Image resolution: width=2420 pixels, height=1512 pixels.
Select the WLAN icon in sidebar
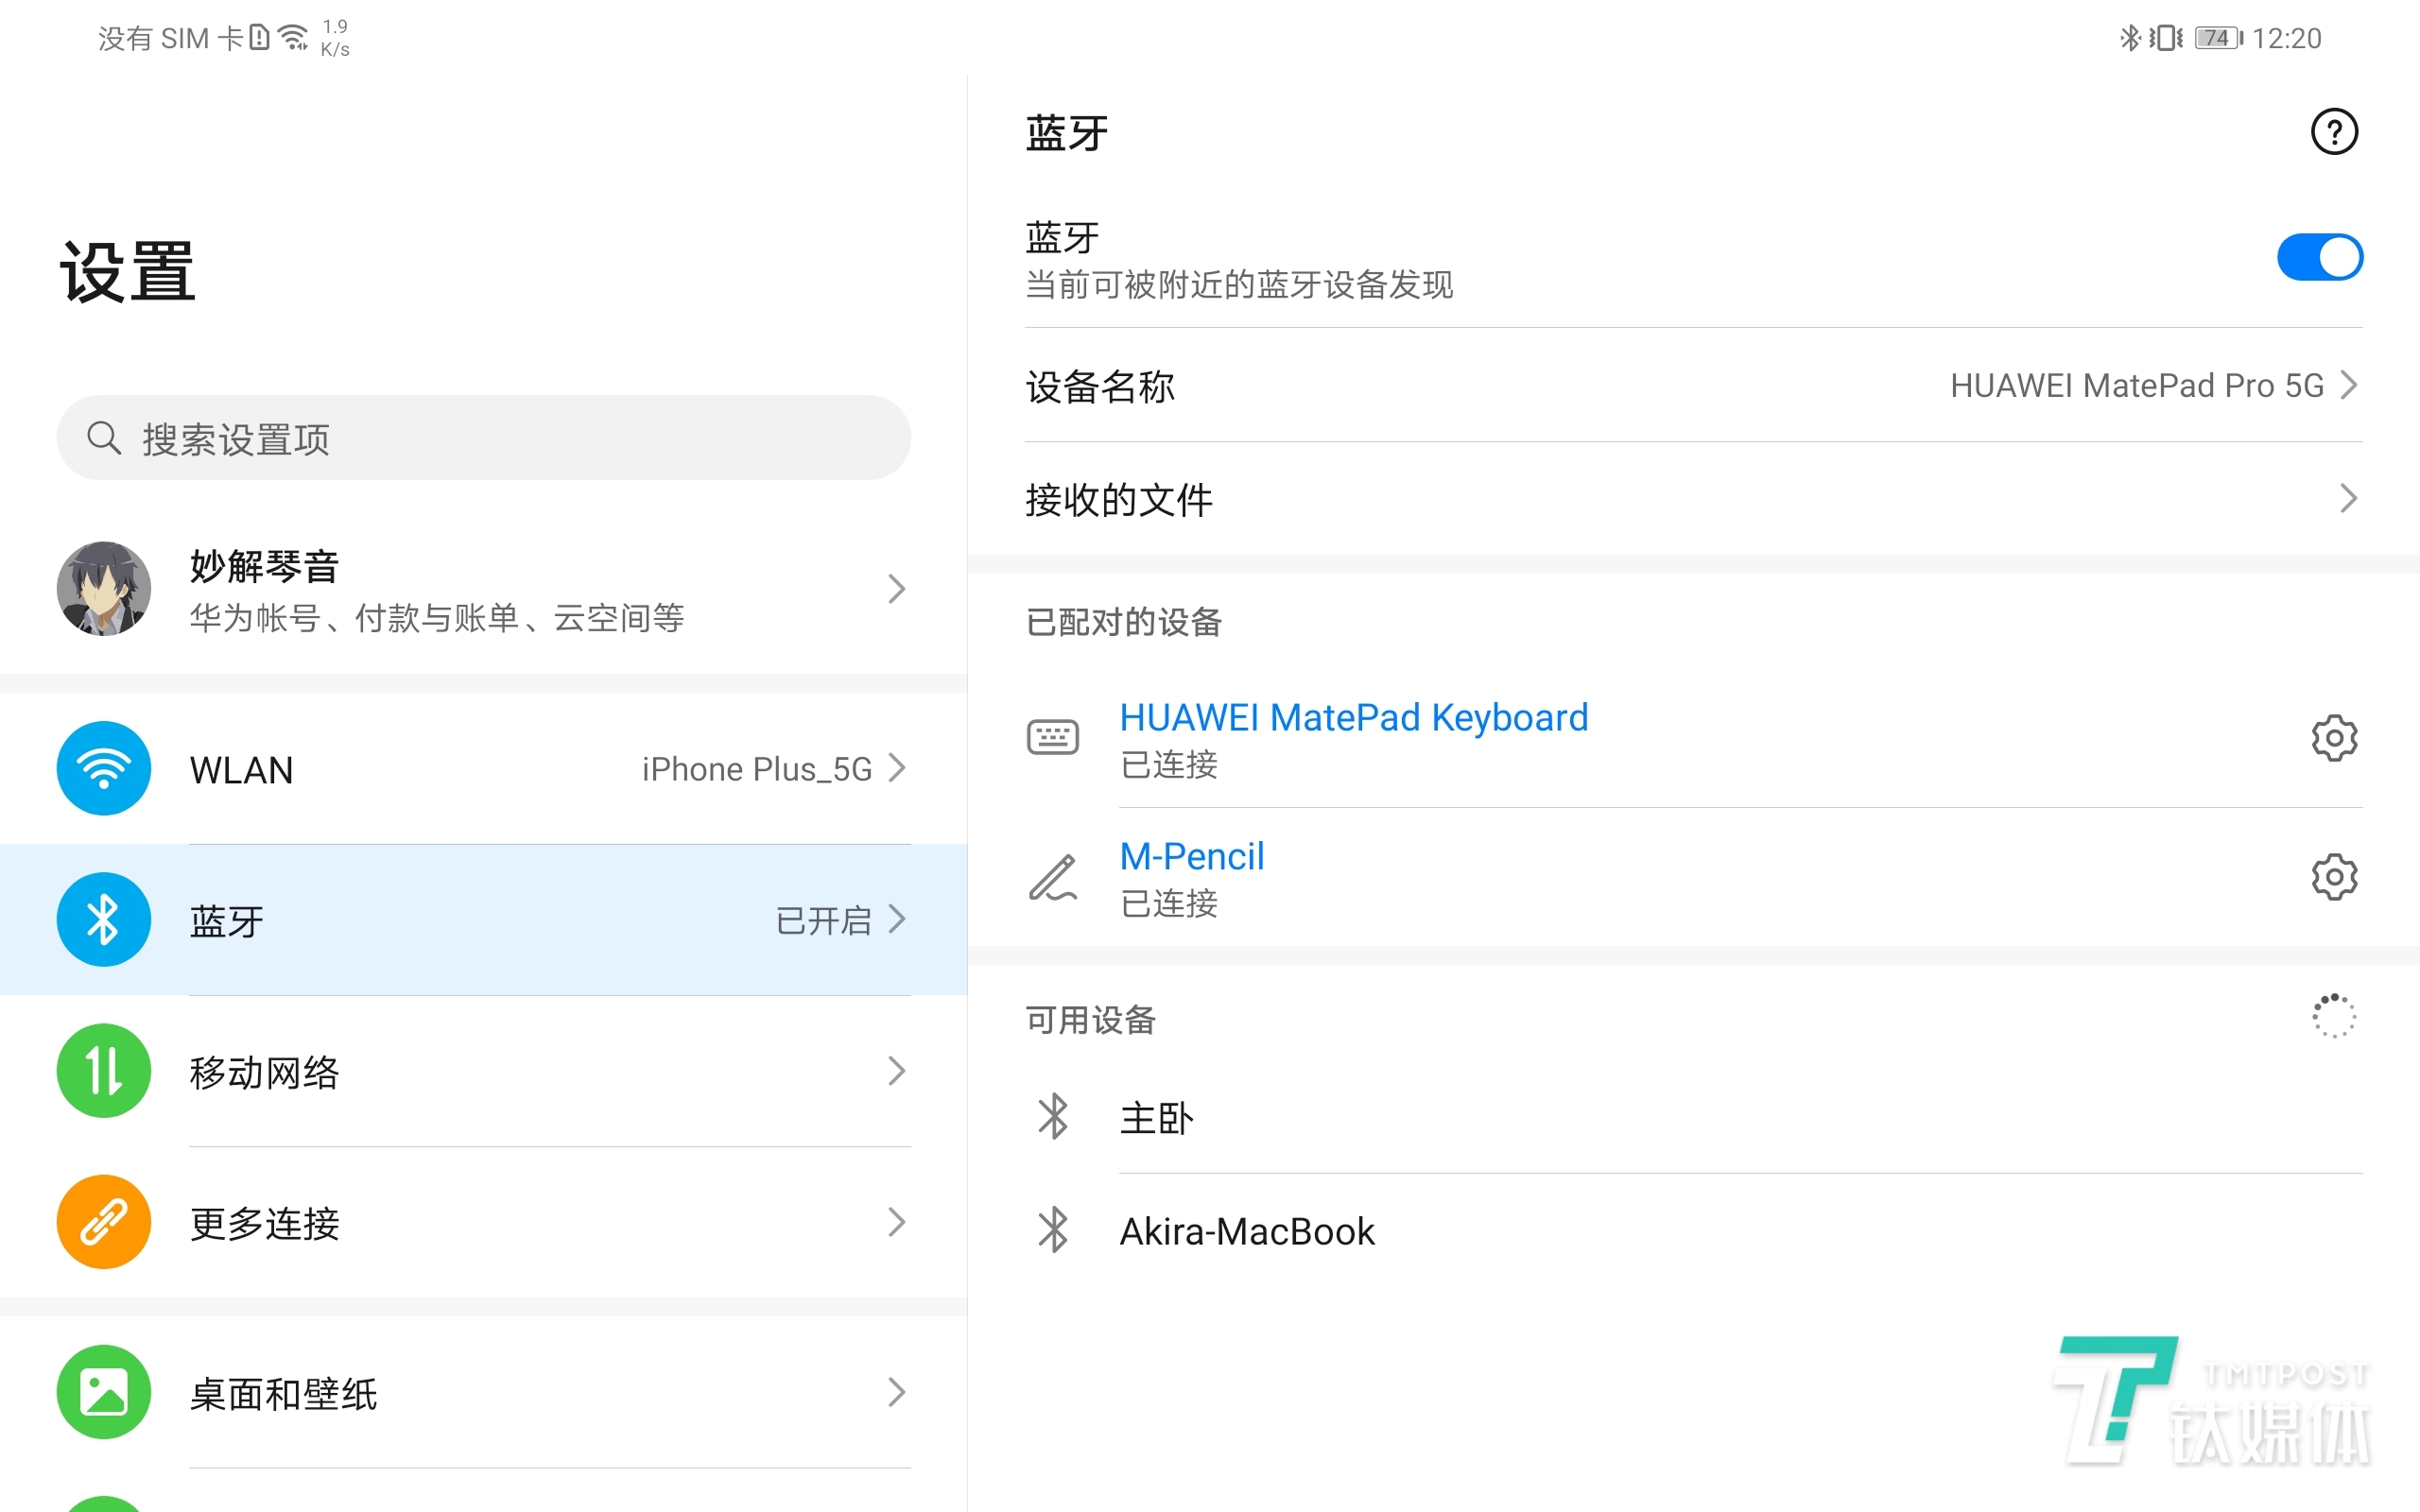(x=103, y=768)
